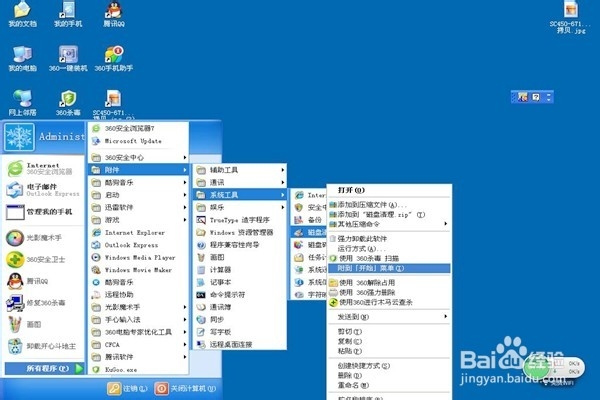Image resolution: width=600 pixels, height=400 pixels.
Task: Choose 使用 360杀毒 扫描 context entry
Action: coord(389,258)
